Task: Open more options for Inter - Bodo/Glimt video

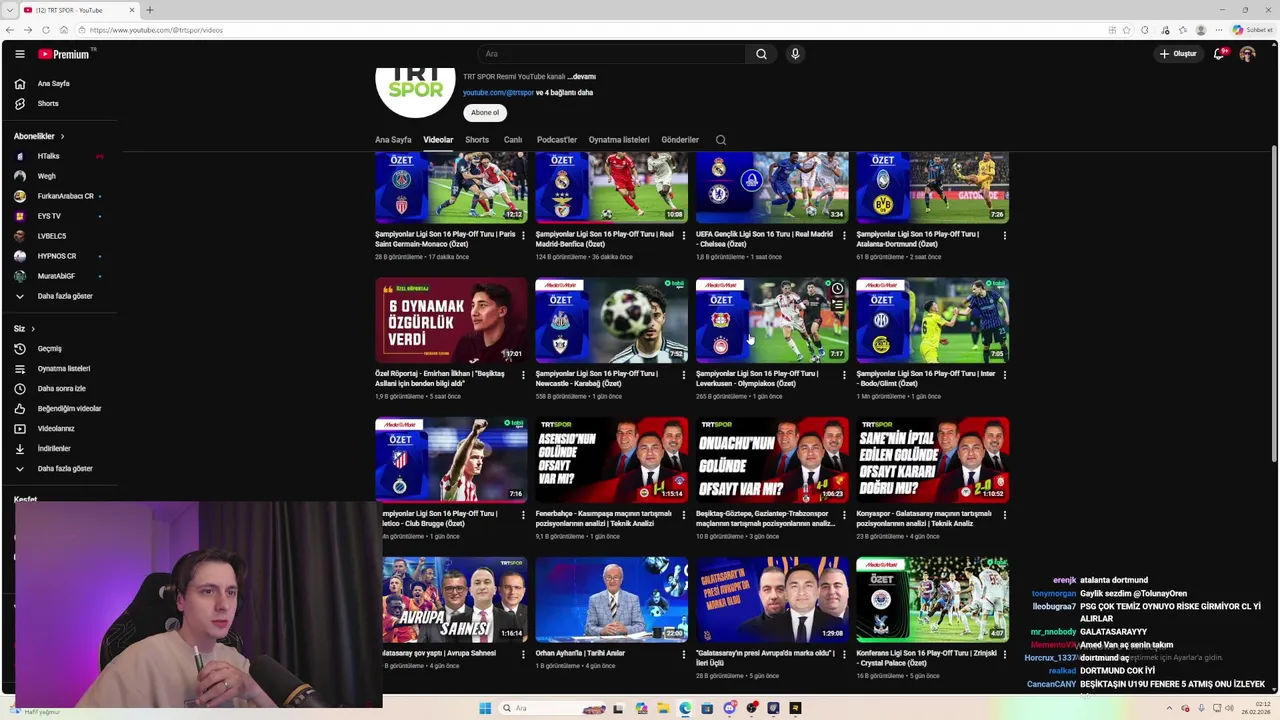Action: pyautogui.click(x=1004, y=376)
